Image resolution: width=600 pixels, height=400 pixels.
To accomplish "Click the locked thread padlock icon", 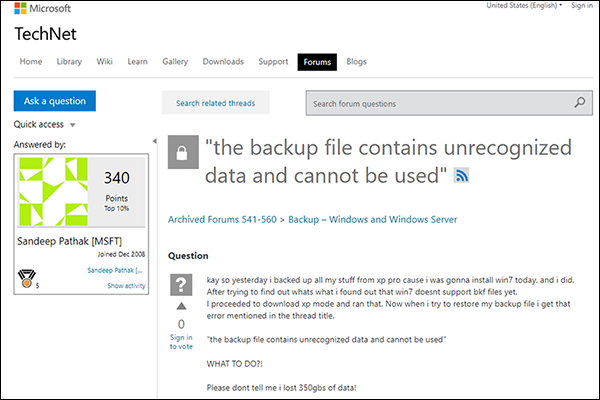I will tap(181, 152).
